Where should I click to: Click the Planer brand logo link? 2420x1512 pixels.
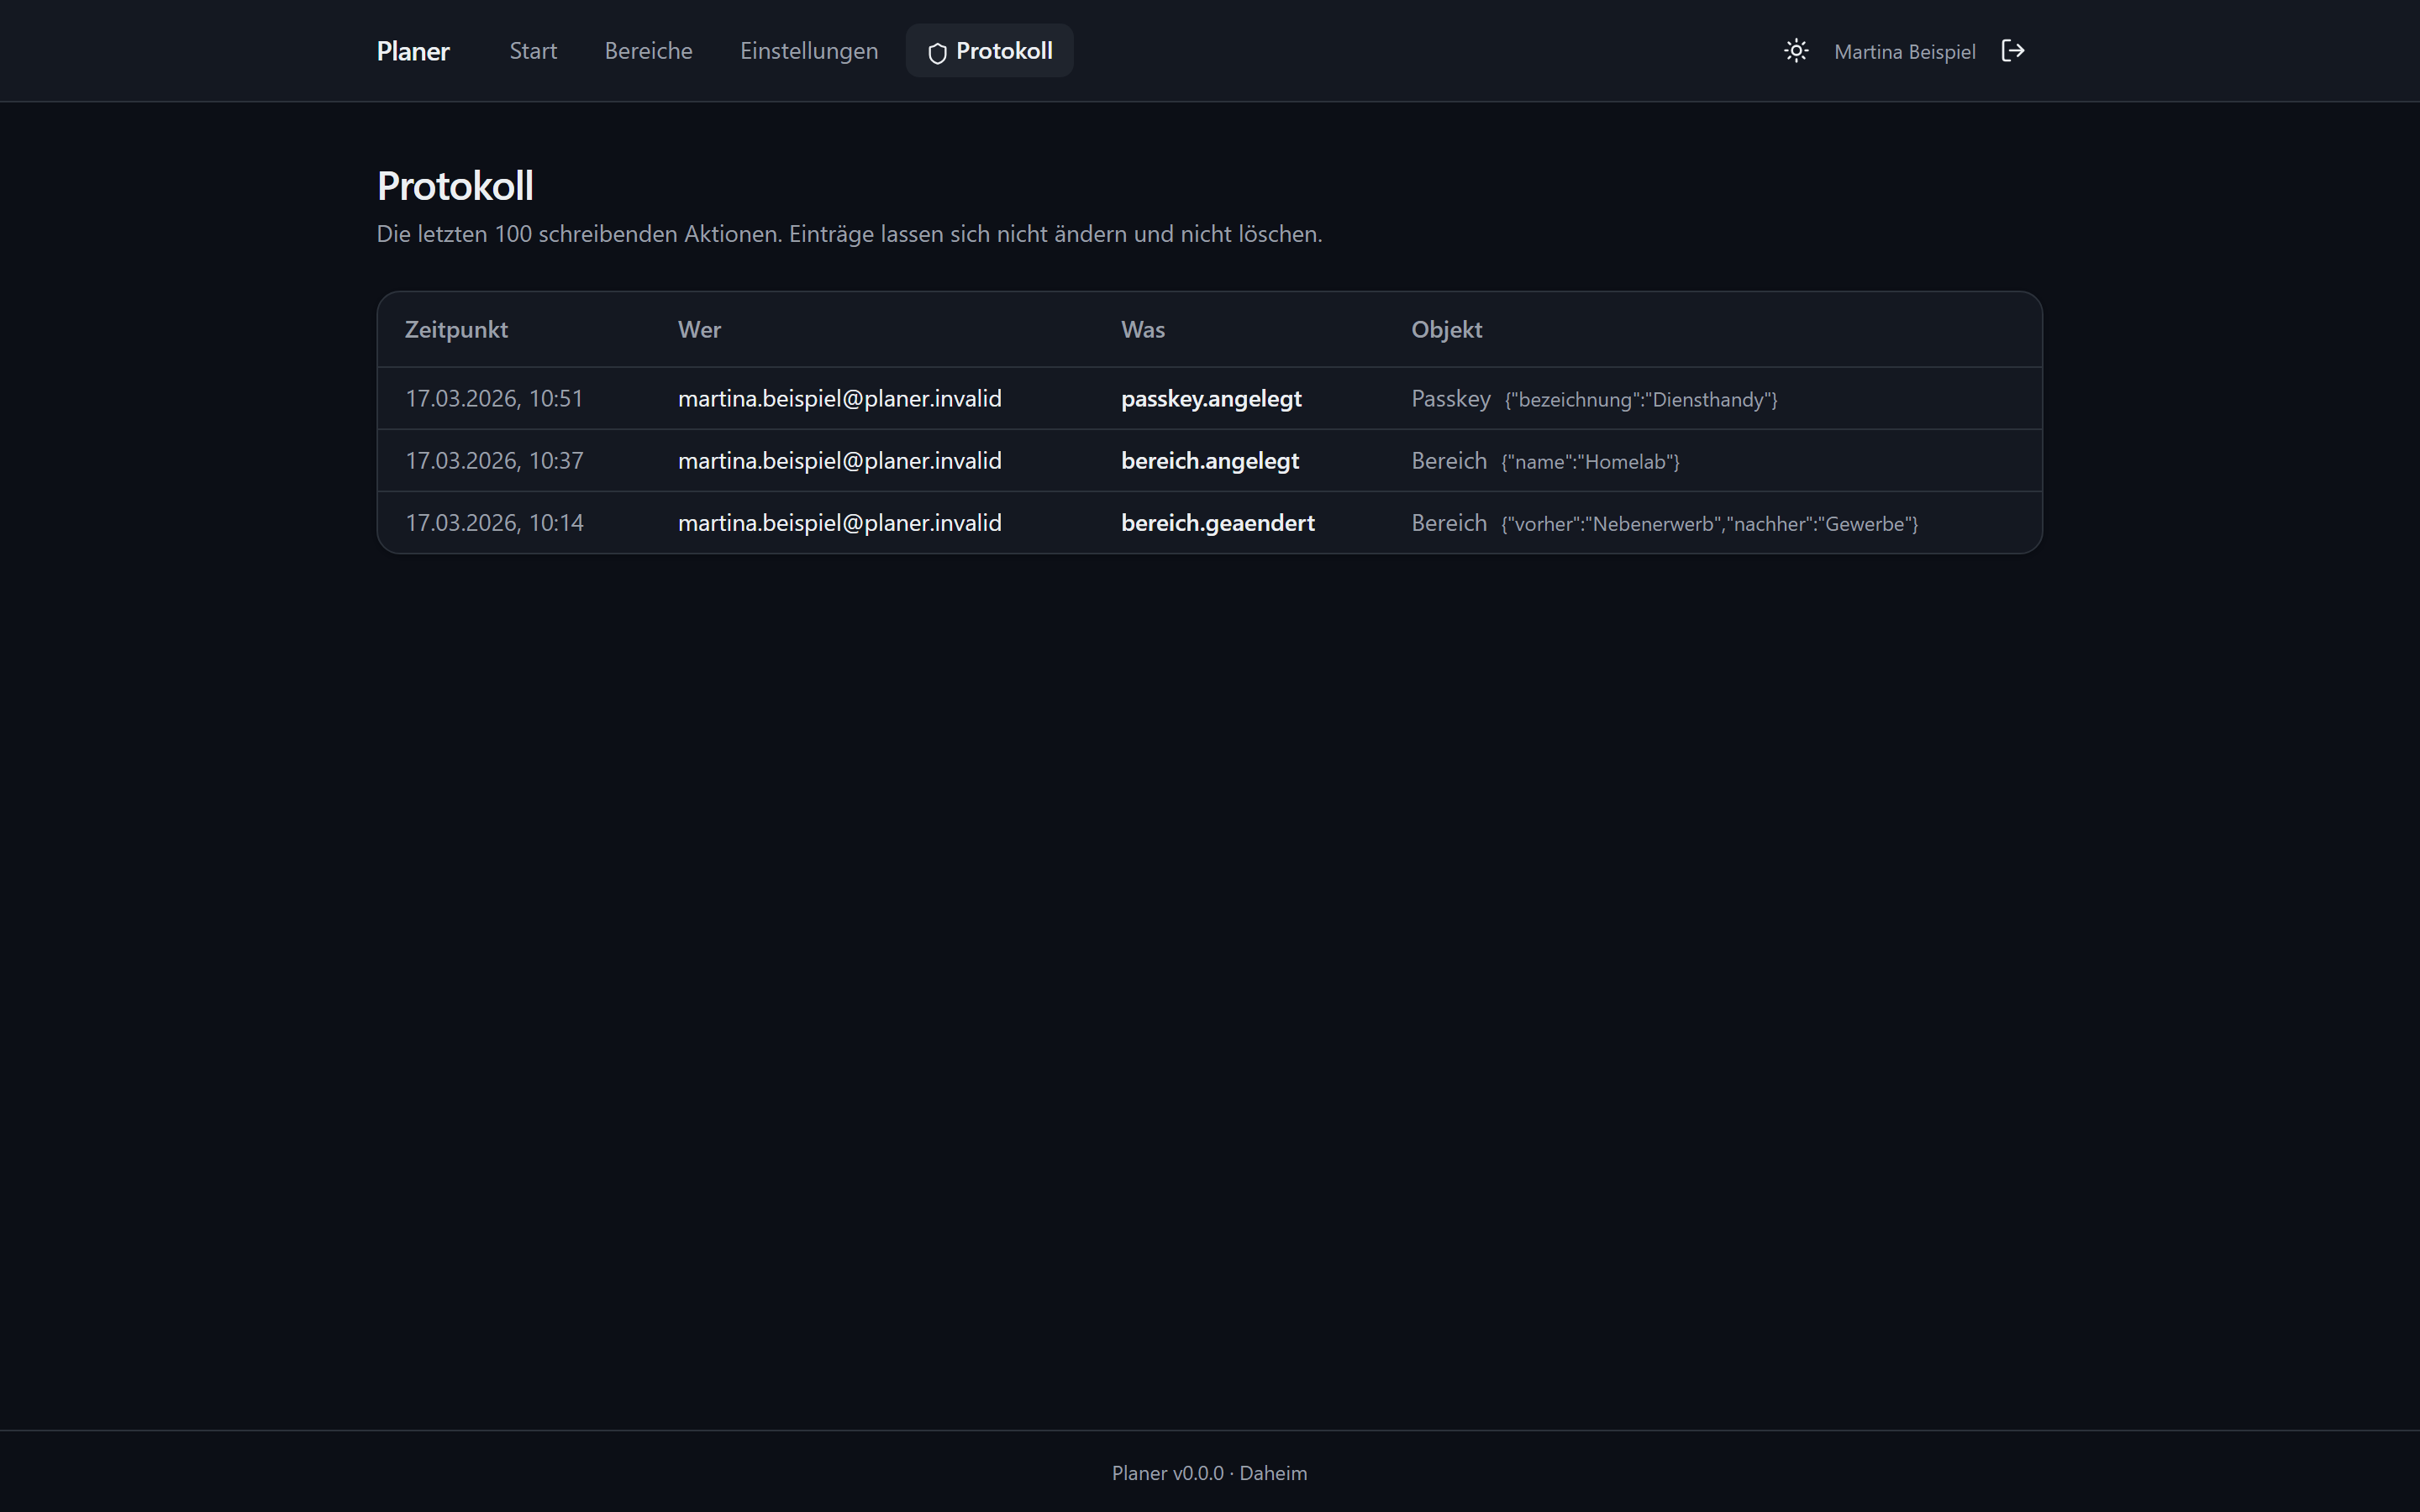click(x=413, y=51)
